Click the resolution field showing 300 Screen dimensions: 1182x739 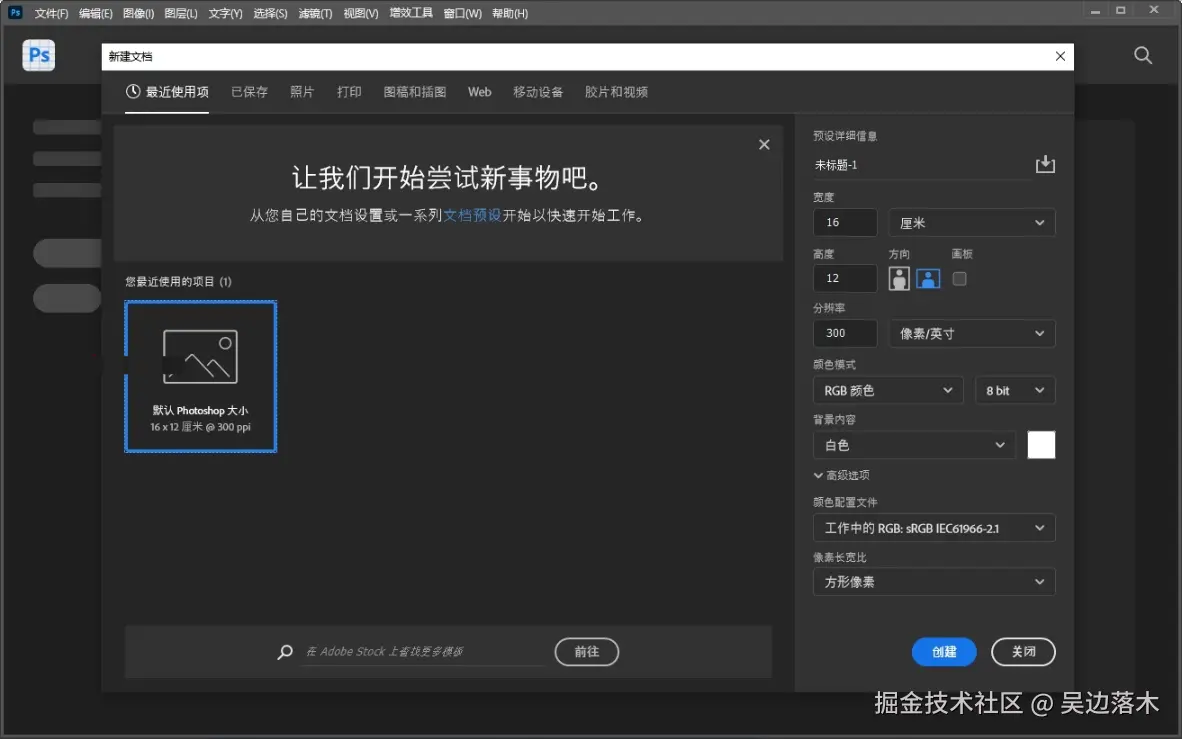click(x=845, y=333)
